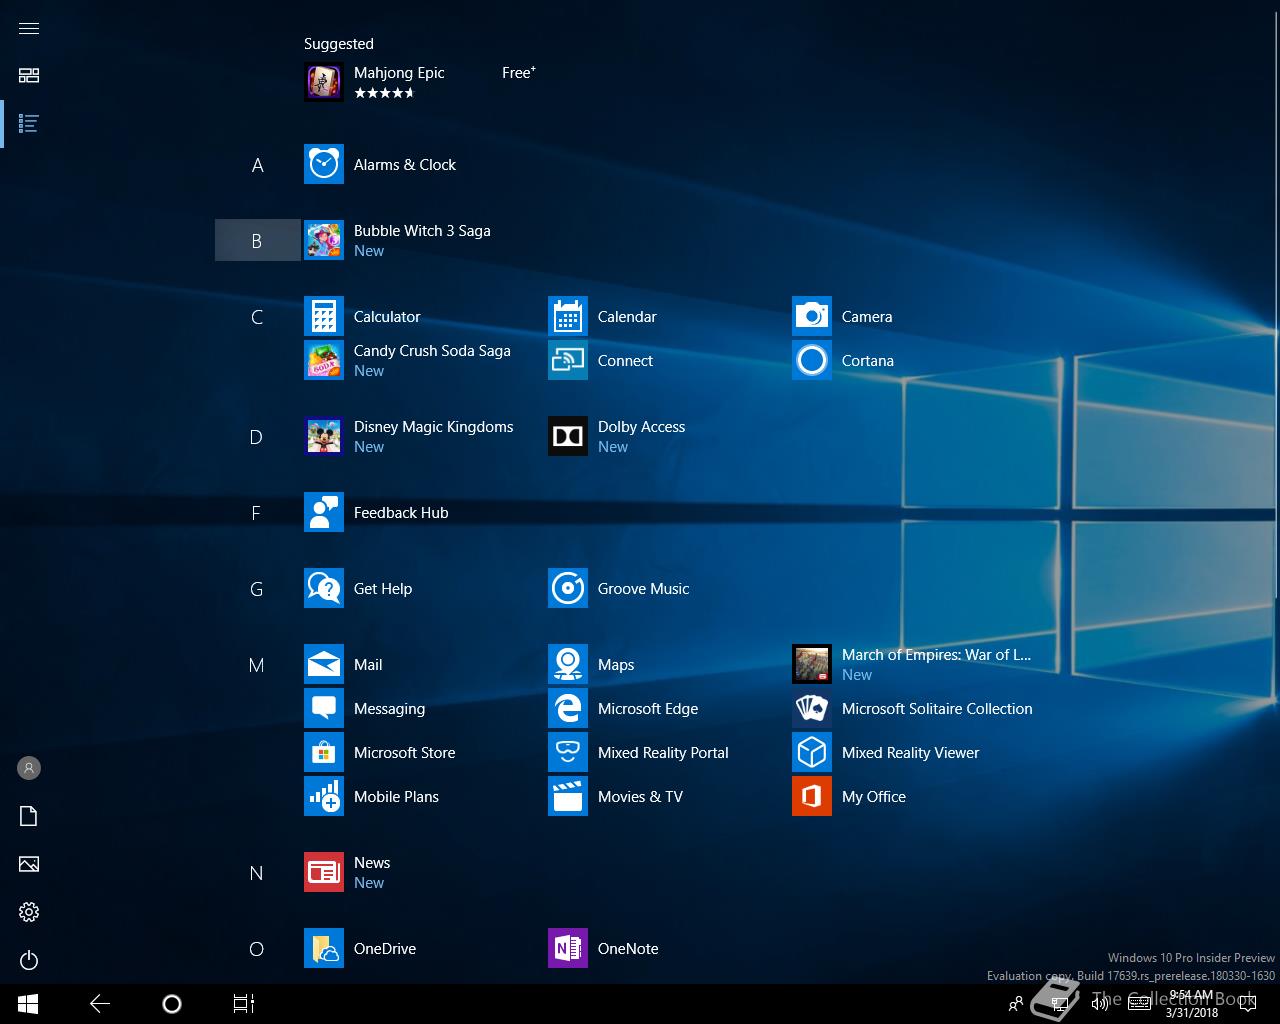Viewport: 1280px width, 1024px height.
Task: Click the Feedback Hub label
Action: tap(401, 512)
